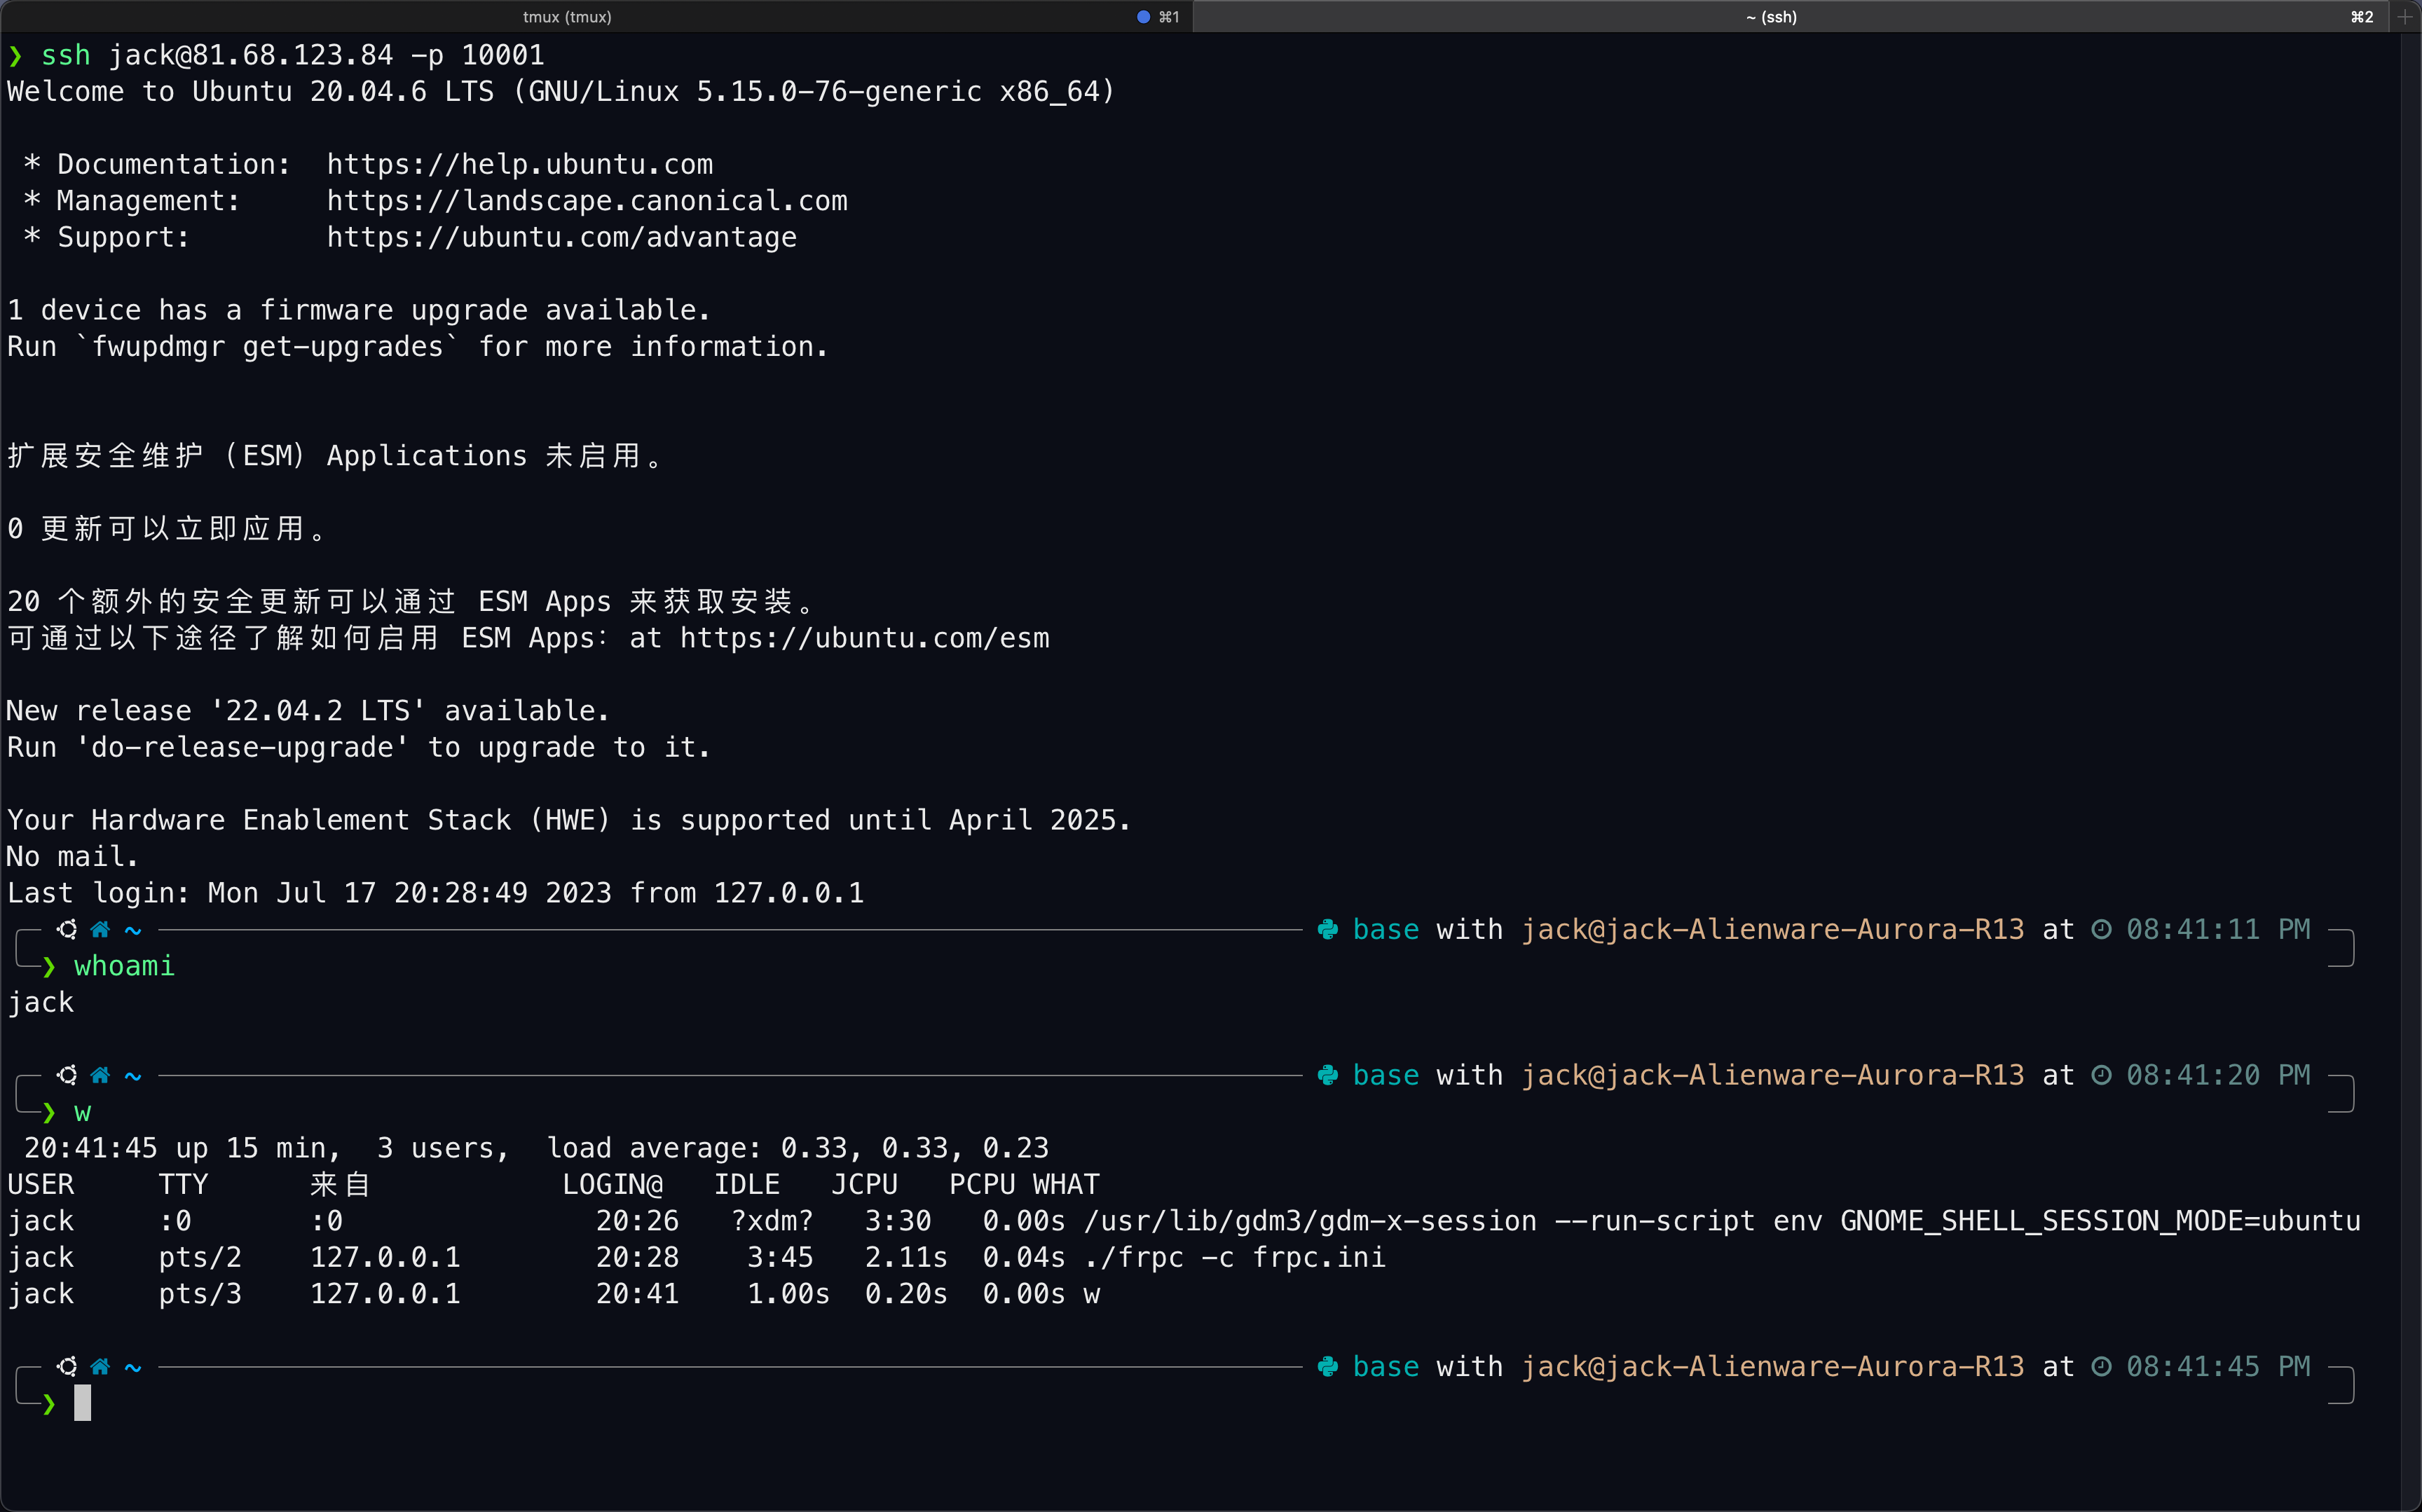The width and height of the screenshot is (2422, 1512).
Task: Click the 'Hardware Enablement Stack (HWE)' line
Action: click(569, 820)
